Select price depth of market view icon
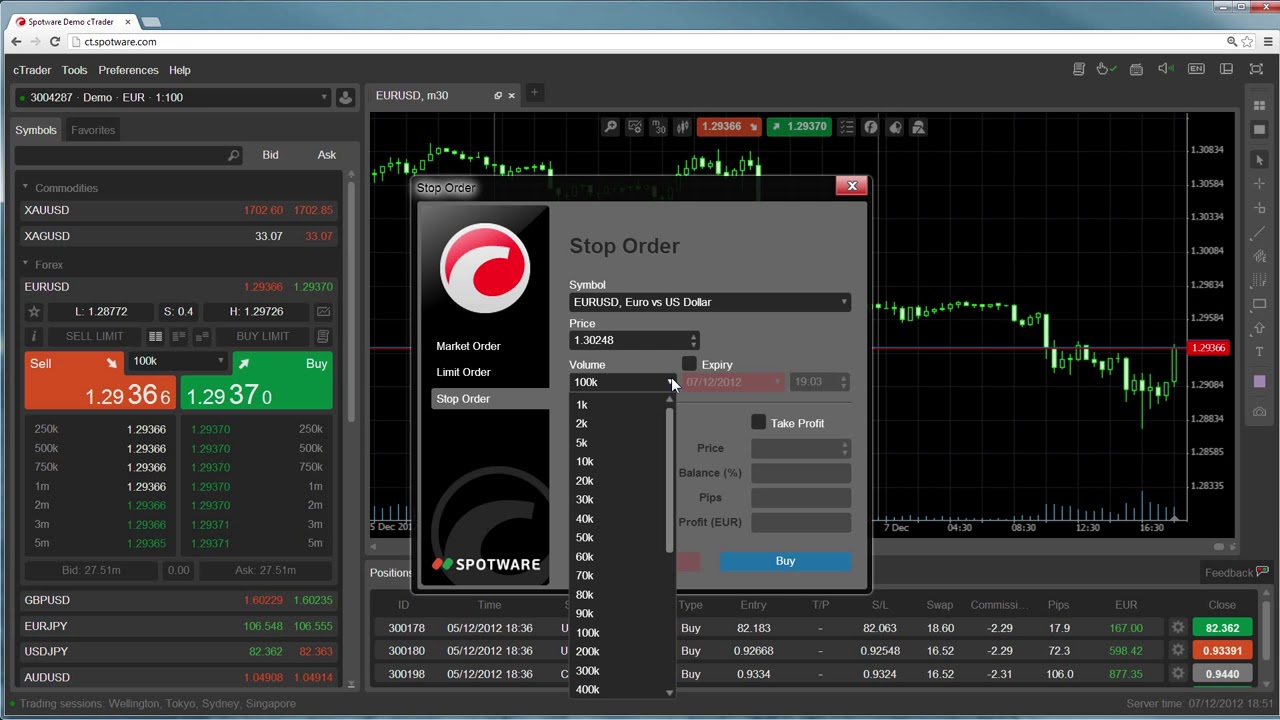The width and height of the screenshot is (1280, 720). [x=178, y=336]
